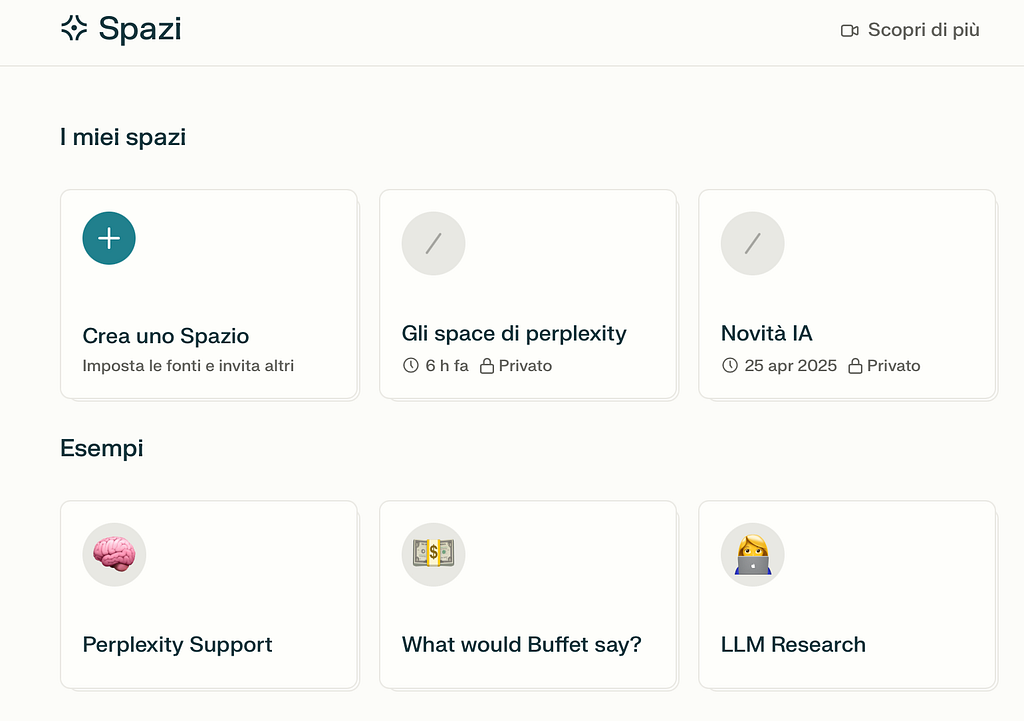The height and width of the screenshot is (721, 1024).
Task: Click the lock icon on Novità IA card
Action: point(855,366)
